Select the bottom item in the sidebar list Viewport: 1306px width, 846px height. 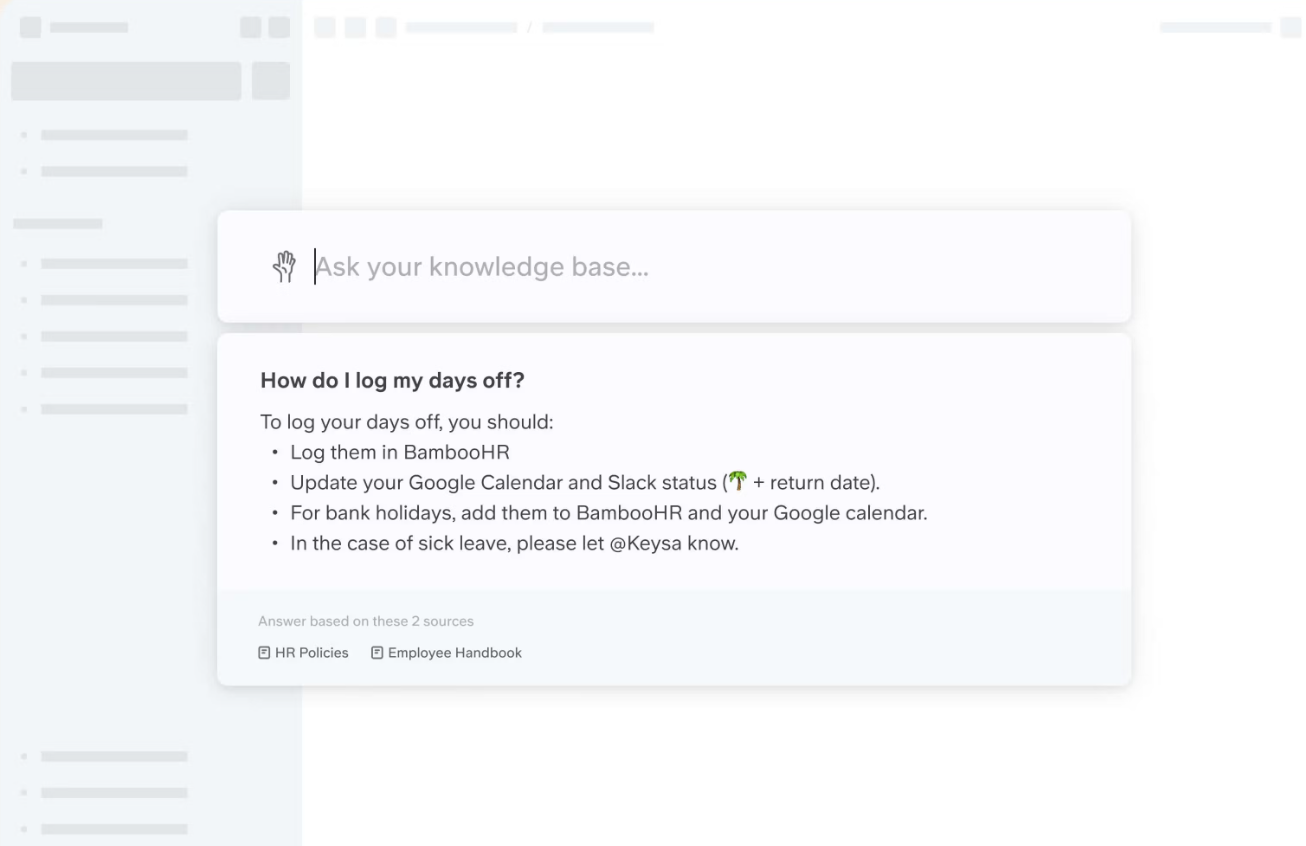click(x=114, y=828)
